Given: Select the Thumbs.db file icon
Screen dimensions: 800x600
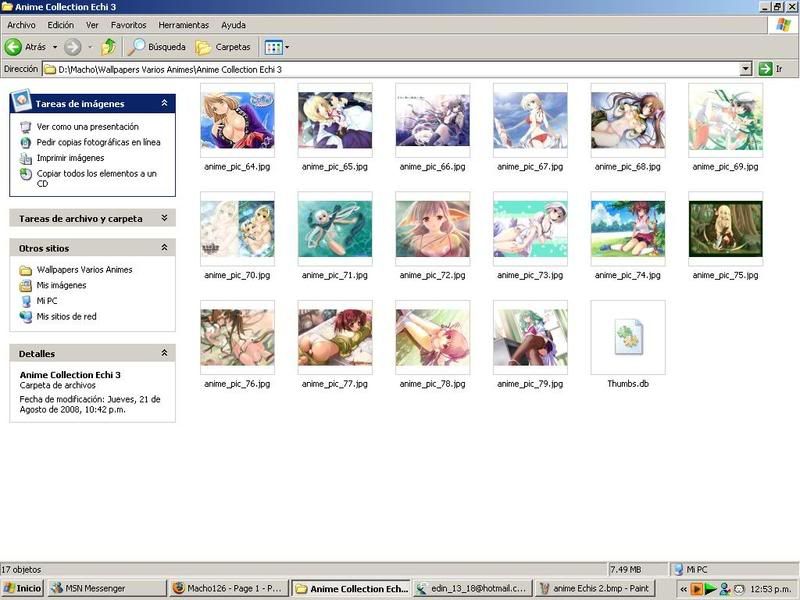Looking at the screenshot, I should 628,337.
